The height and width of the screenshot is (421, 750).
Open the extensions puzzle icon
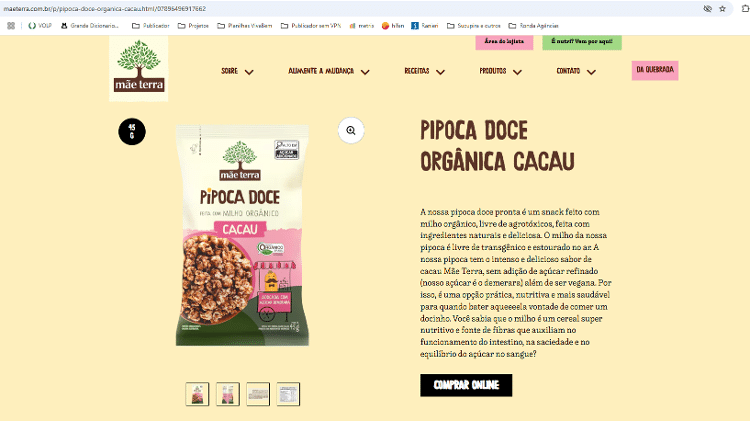click(745, 9)
